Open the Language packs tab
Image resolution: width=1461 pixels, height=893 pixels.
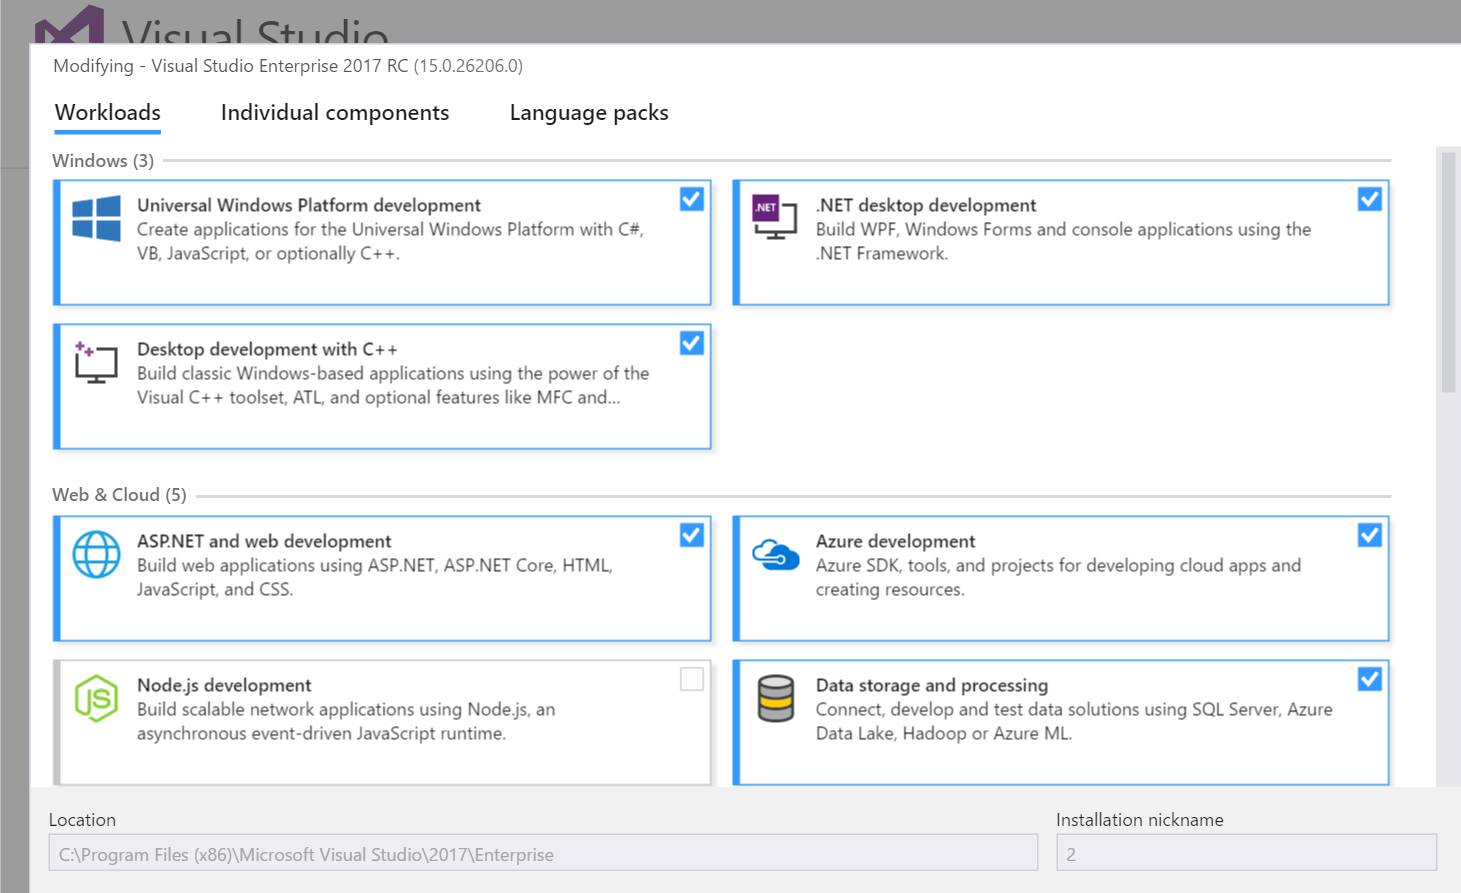[588, 112]
